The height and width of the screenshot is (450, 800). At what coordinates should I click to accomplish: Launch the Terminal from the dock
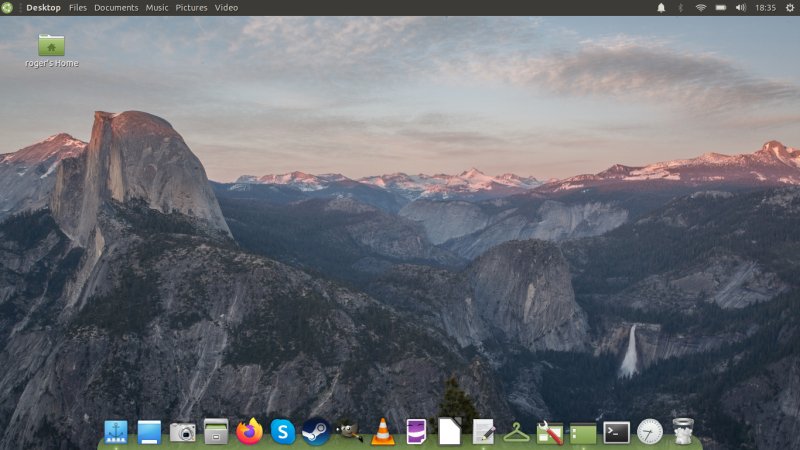pos(616,433)
